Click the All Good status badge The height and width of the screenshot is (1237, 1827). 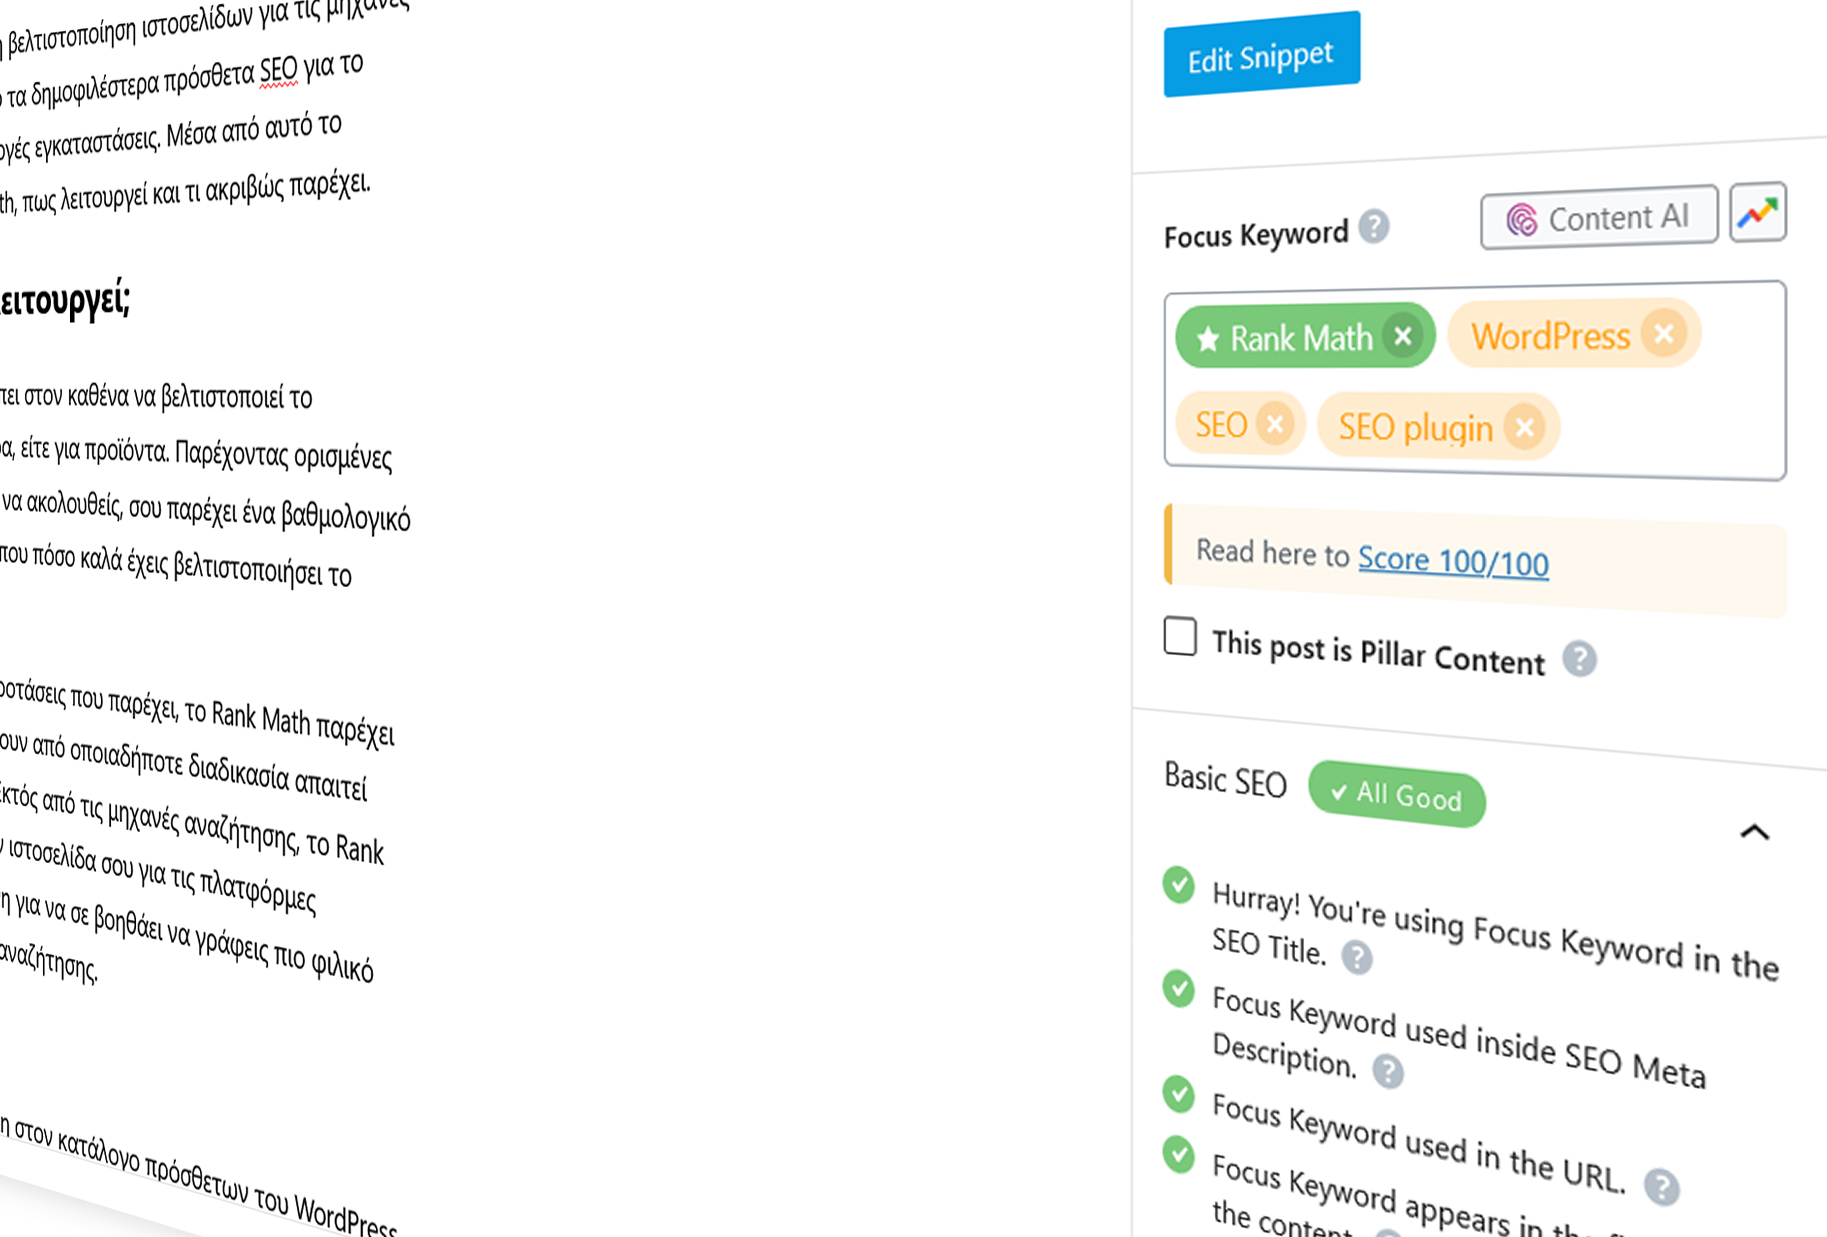[1396, 796]
